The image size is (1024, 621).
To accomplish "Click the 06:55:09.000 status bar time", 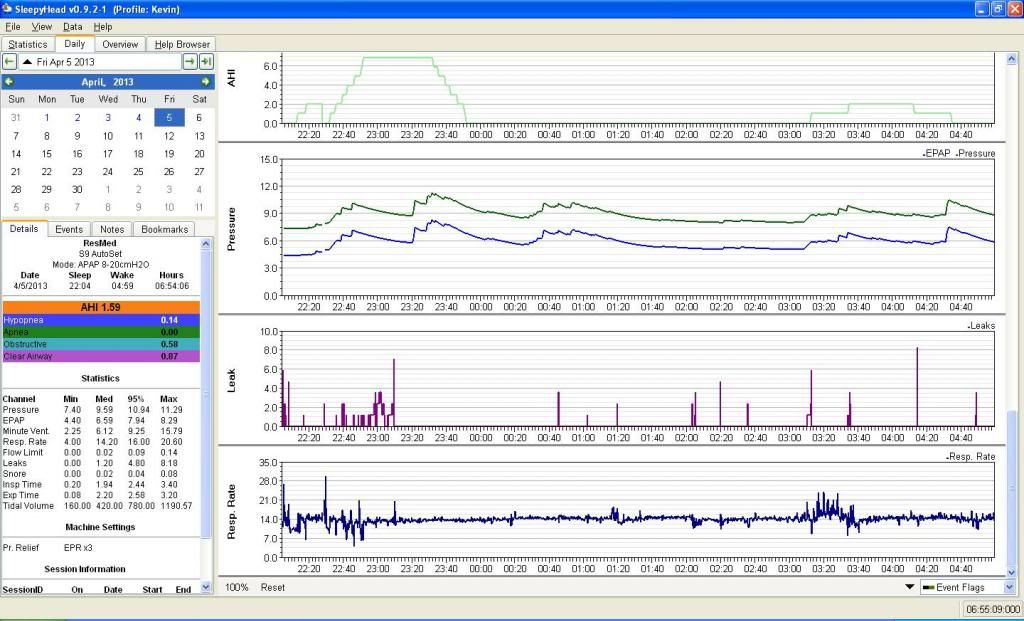I will coord(992,609).
